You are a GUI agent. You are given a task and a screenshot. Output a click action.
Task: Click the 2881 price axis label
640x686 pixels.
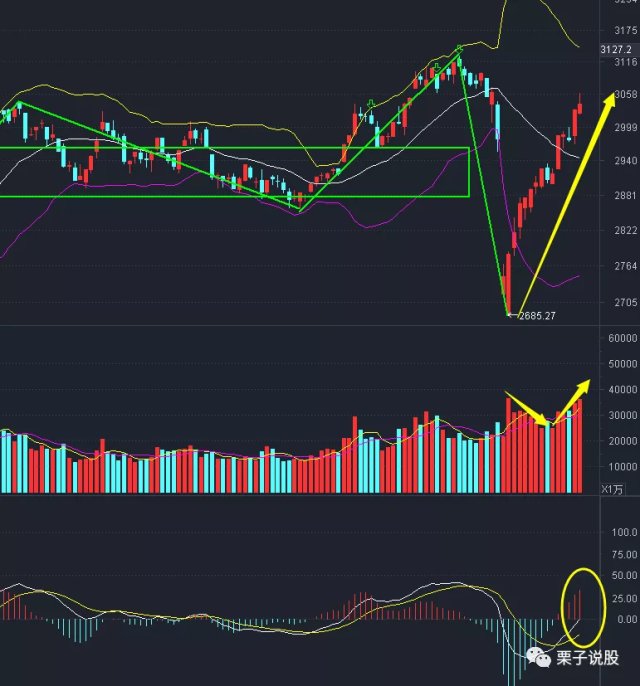626,195
